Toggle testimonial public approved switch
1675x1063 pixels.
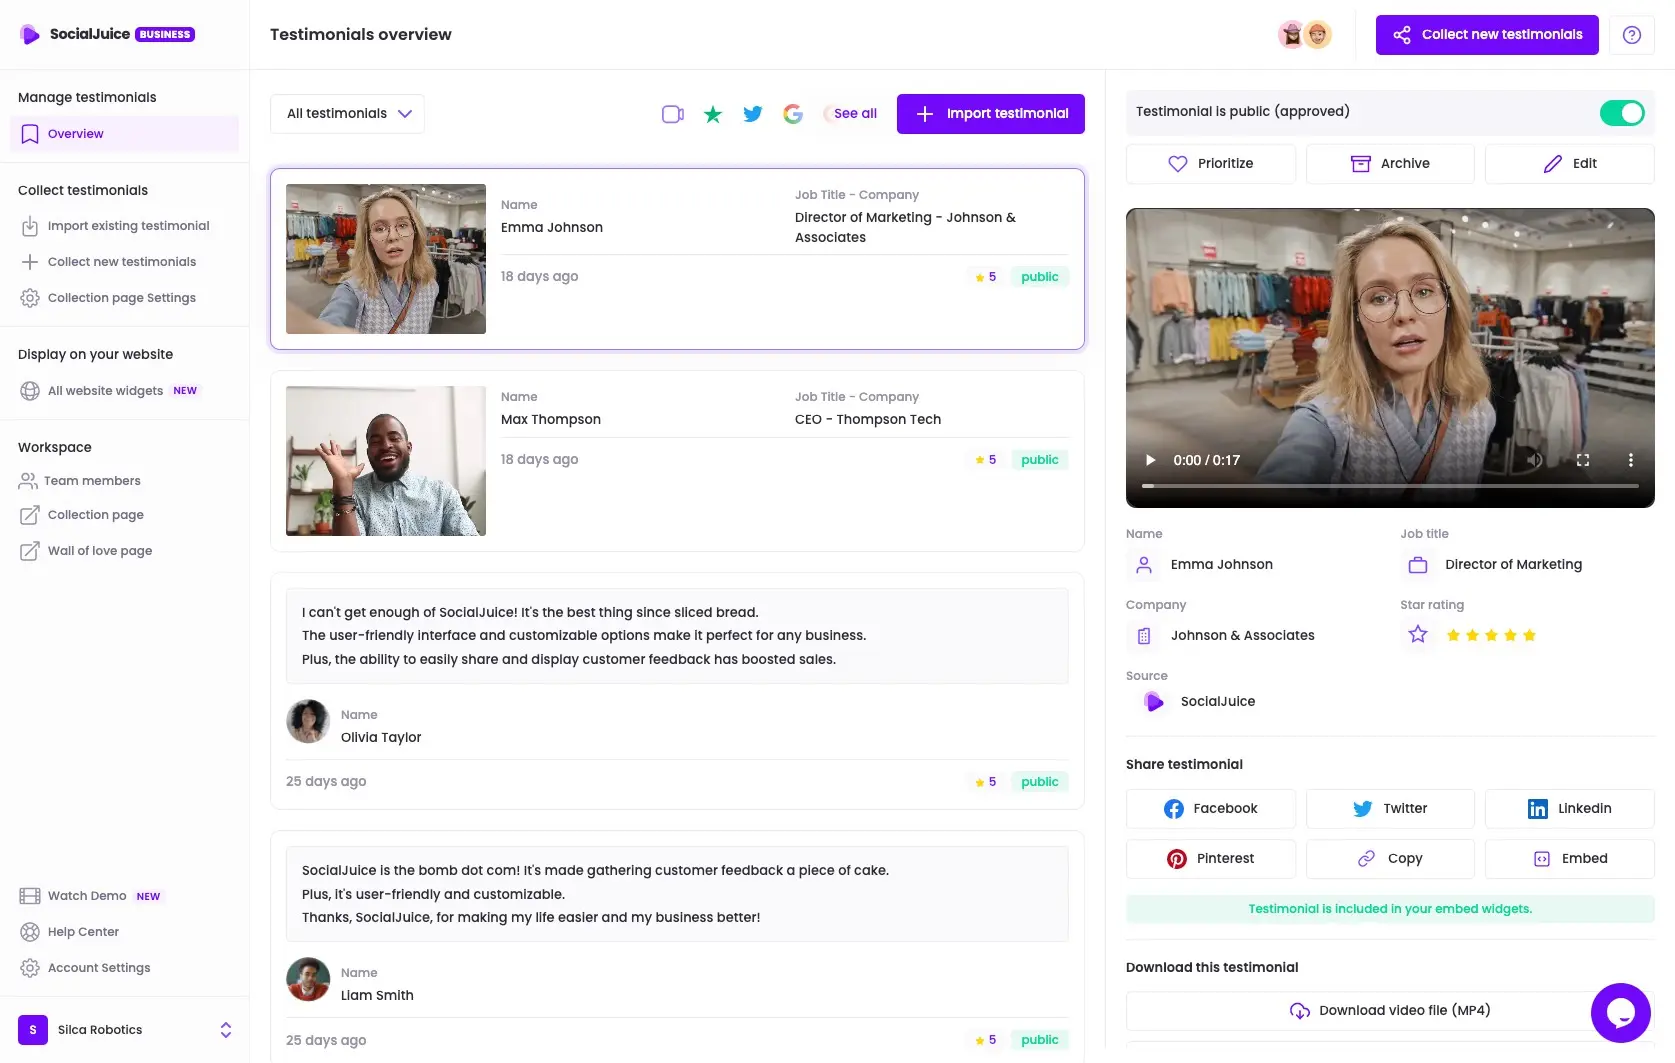1622,113
